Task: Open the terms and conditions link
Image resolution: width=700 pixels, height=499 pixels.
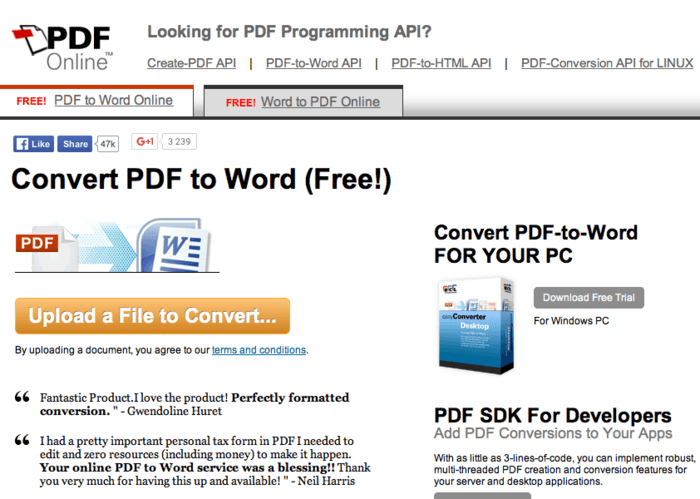Action: pos(259,350)
